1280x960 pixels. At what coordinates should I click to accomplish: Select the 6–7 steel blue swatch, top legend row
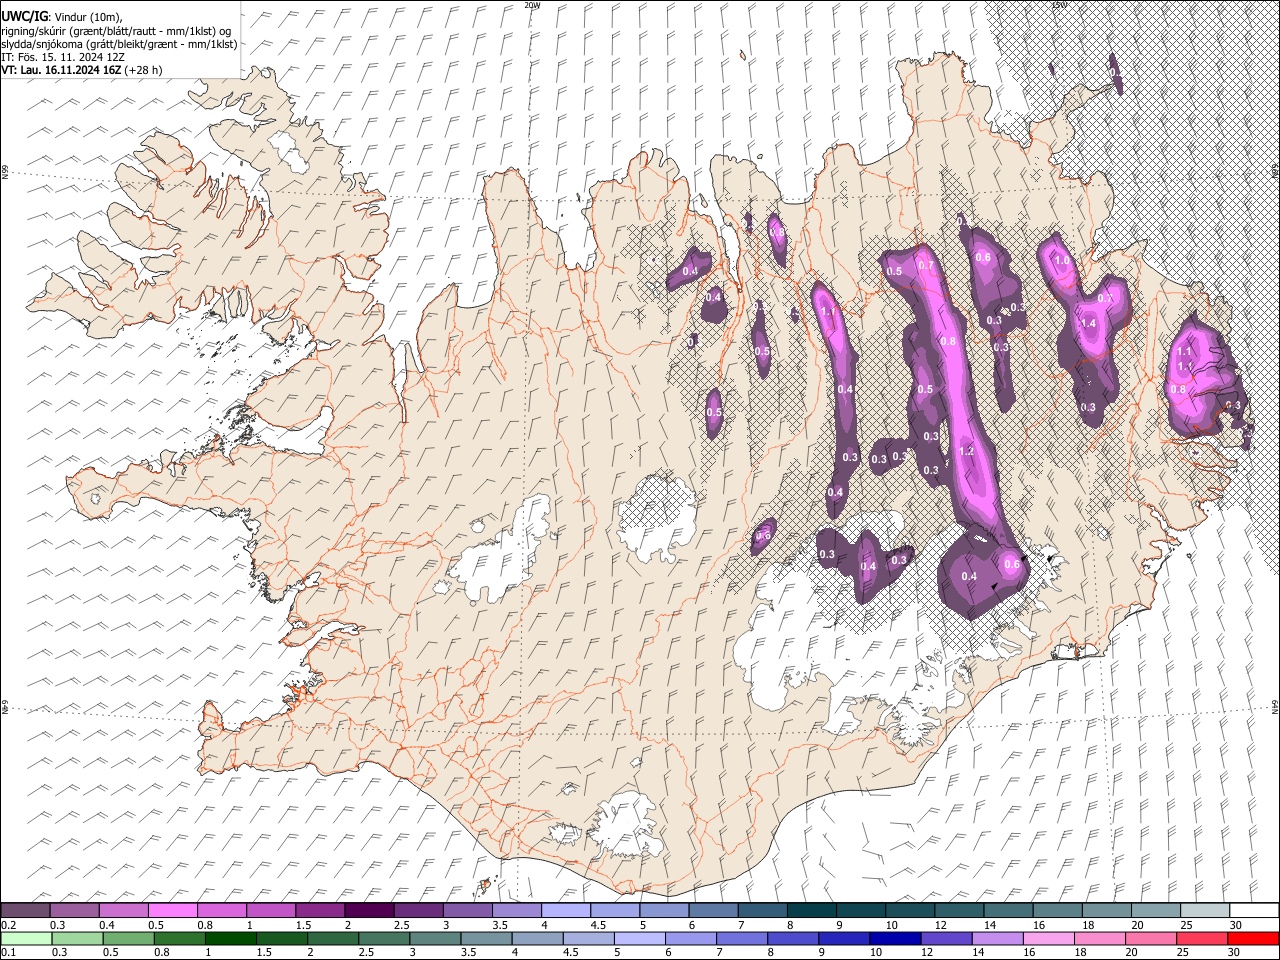714,911
